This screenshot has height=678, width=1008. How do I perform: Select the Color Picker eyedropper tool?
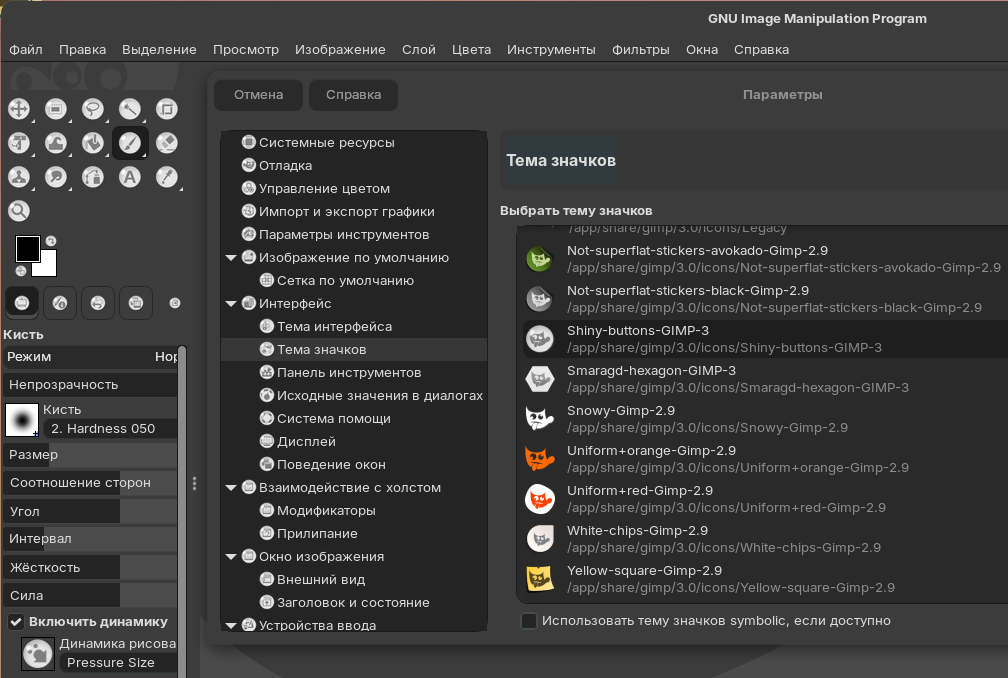(x=166, y=177)
